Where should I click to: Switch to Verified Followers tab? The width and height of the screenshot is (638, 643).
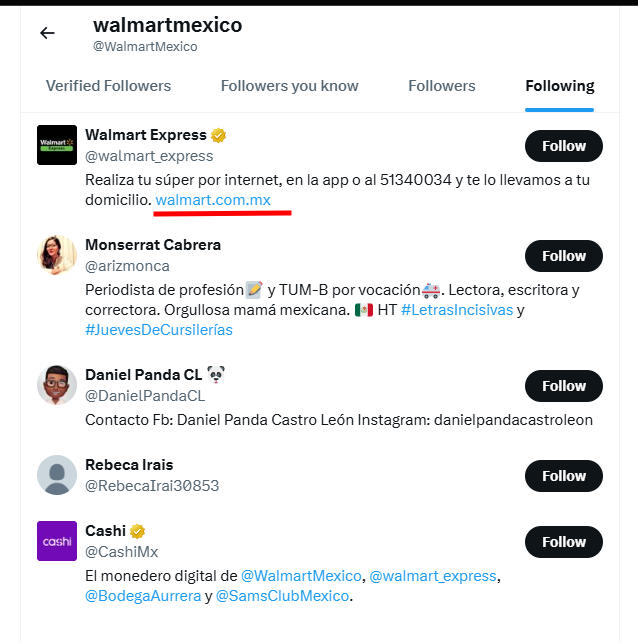coord(108,86)
